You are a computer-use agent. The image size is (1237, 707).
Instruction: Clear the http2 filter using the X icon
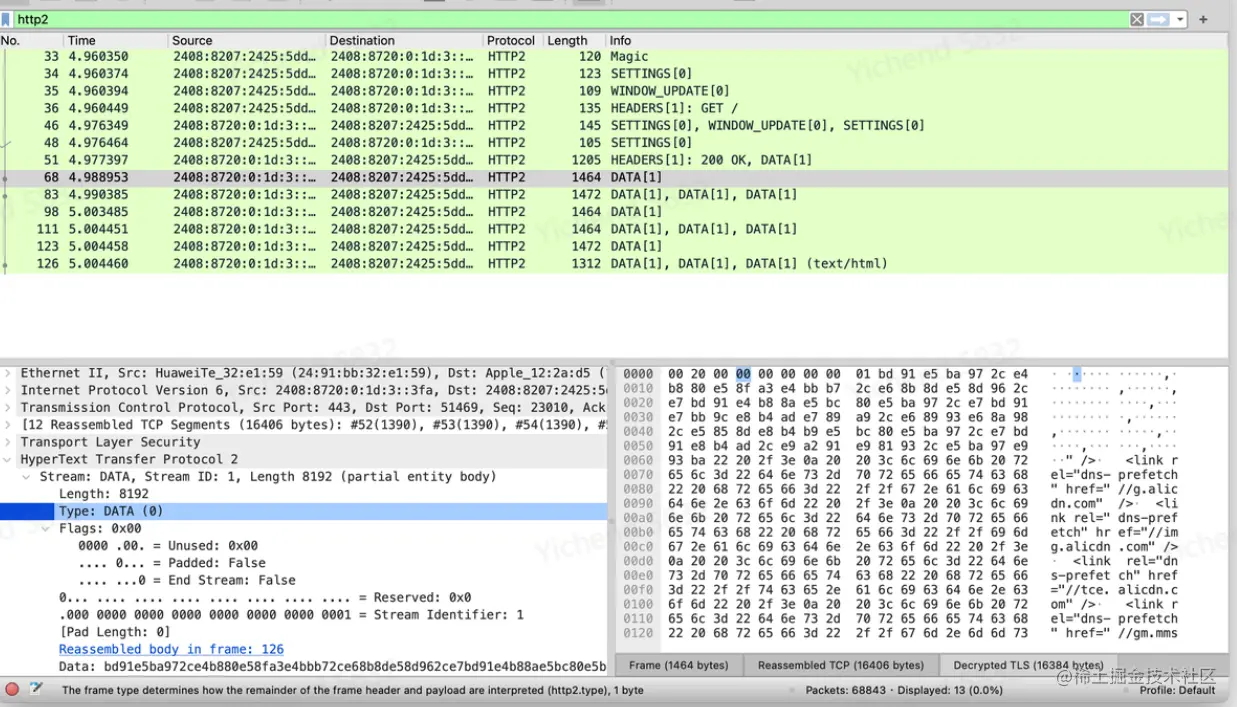coord(1138,18)
